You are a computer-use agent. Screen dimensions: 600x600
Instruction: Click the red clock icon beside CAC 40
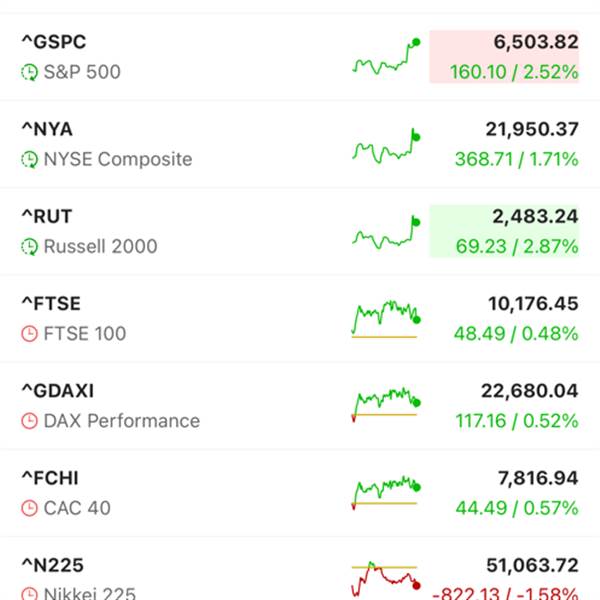click(30, 508)
